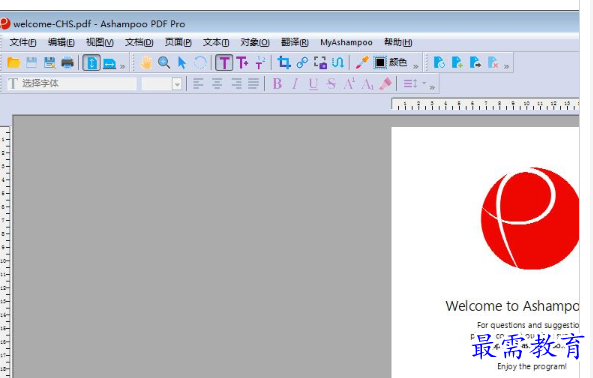Screen dimensions: 593x378
Task: Click the snapshot selection frame icon
Action: (x=320, y=62)
